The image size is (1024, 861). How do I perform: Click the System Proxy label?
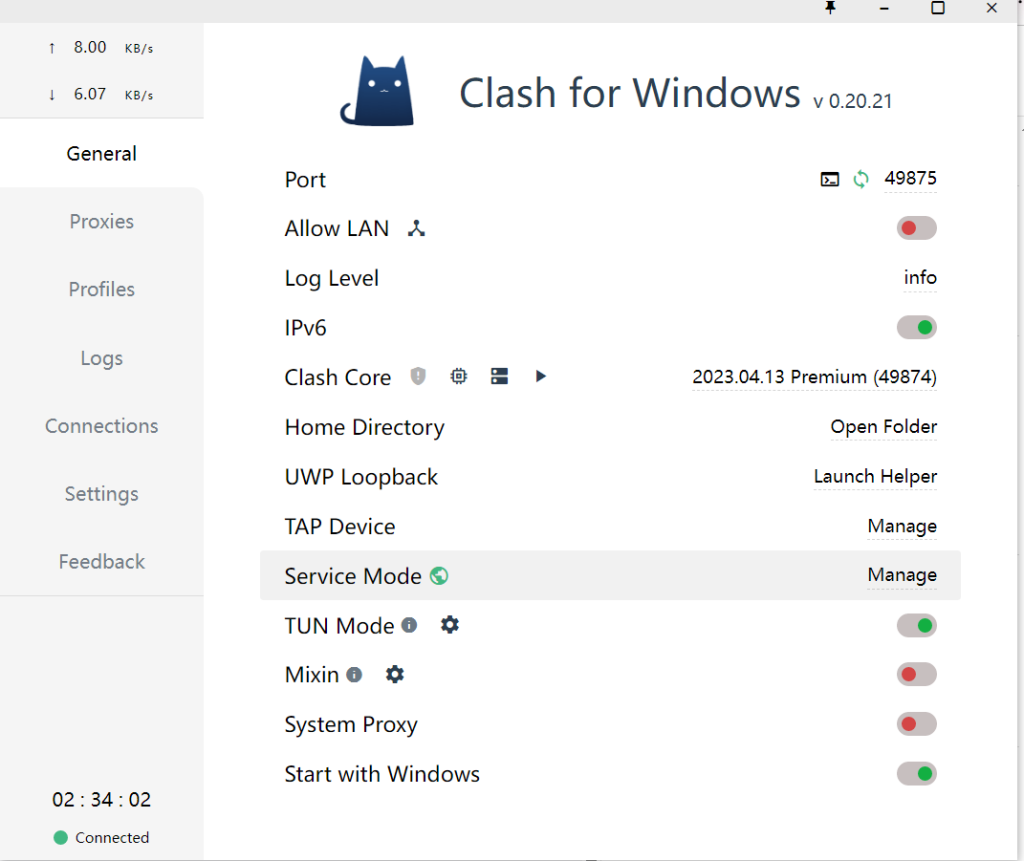[351, 724]
